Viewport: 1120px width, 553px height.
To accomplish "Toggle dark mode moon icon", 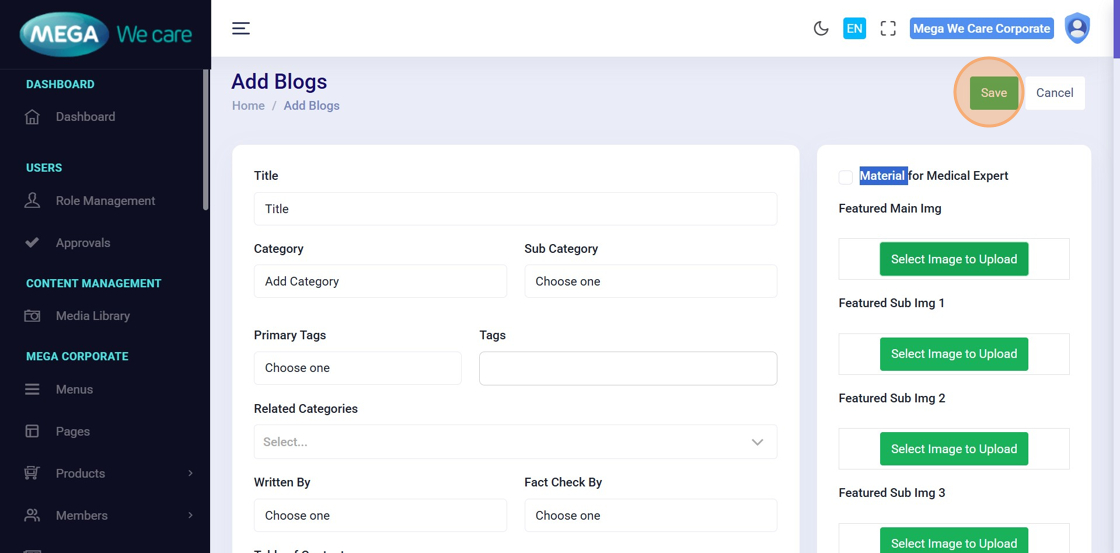I will pos(821,29).
